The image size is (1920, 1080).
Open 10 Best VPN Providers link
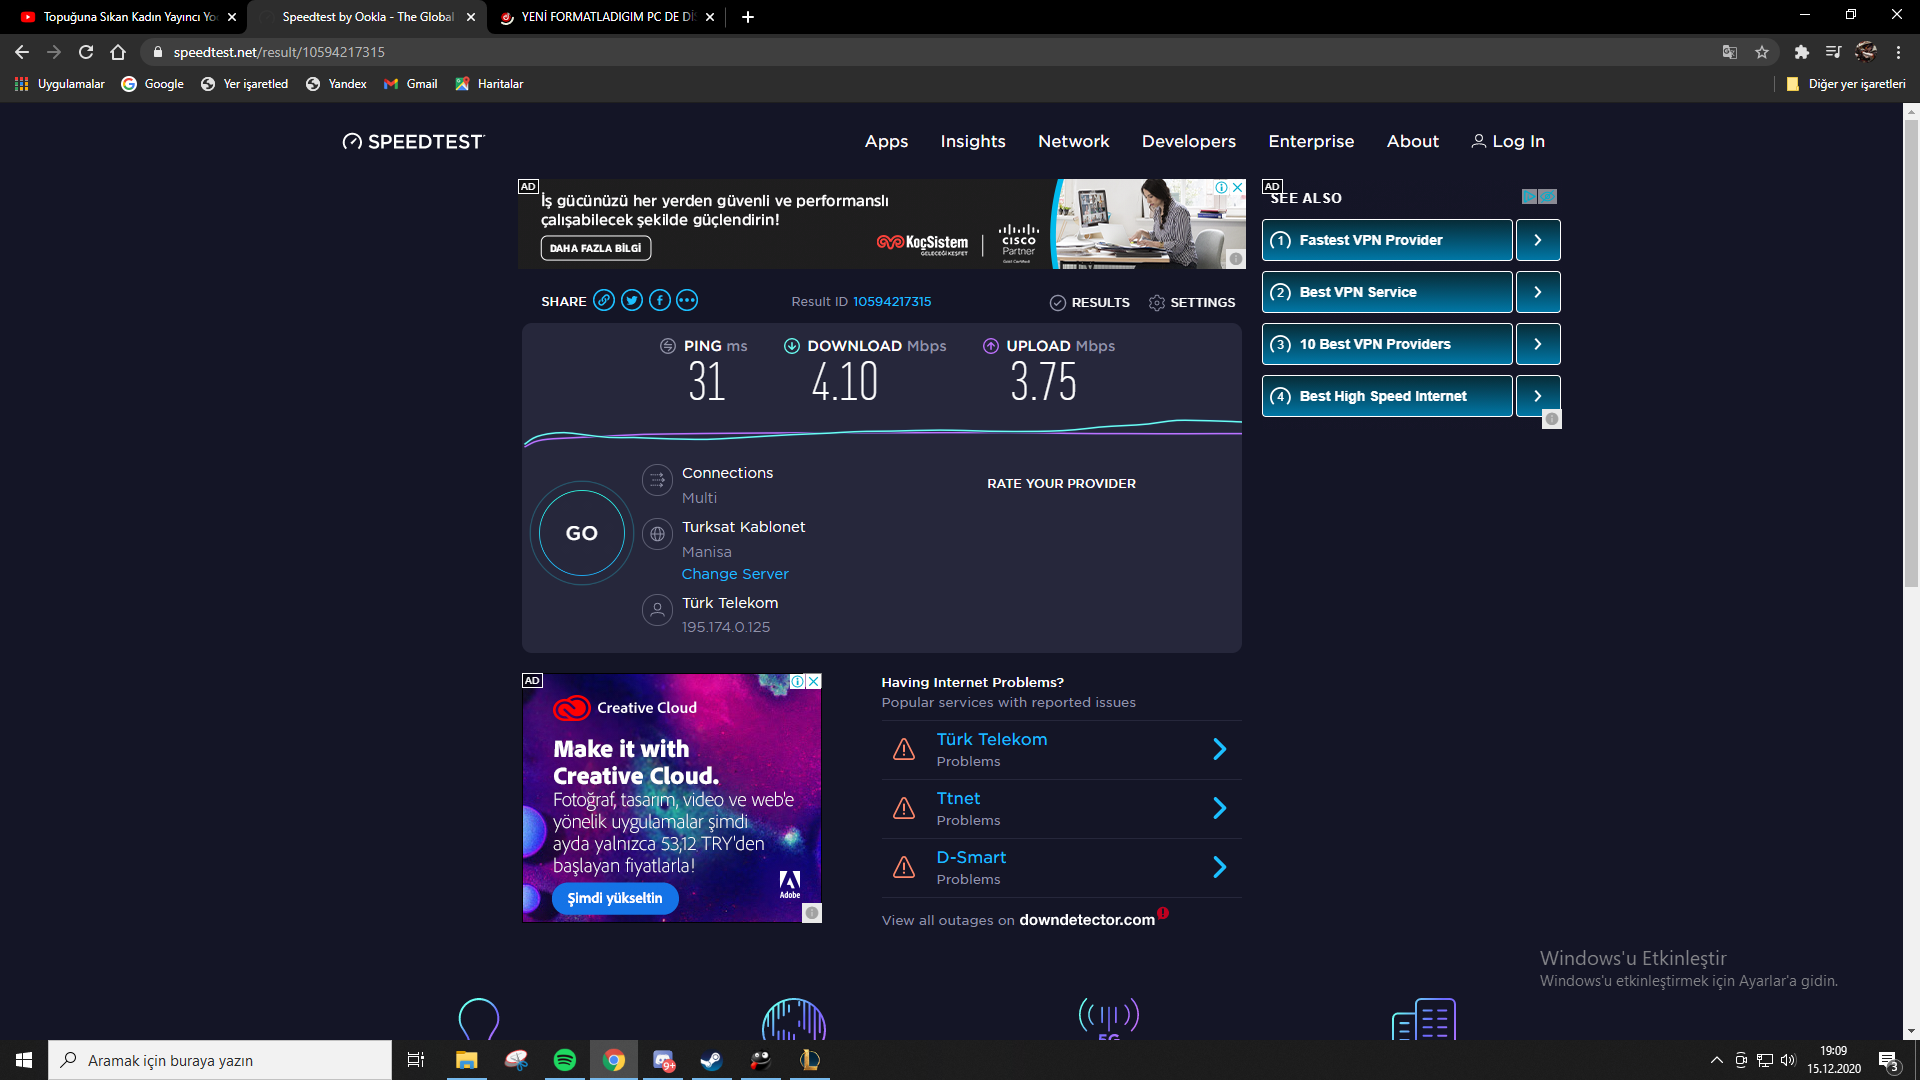click(1387, 344)
